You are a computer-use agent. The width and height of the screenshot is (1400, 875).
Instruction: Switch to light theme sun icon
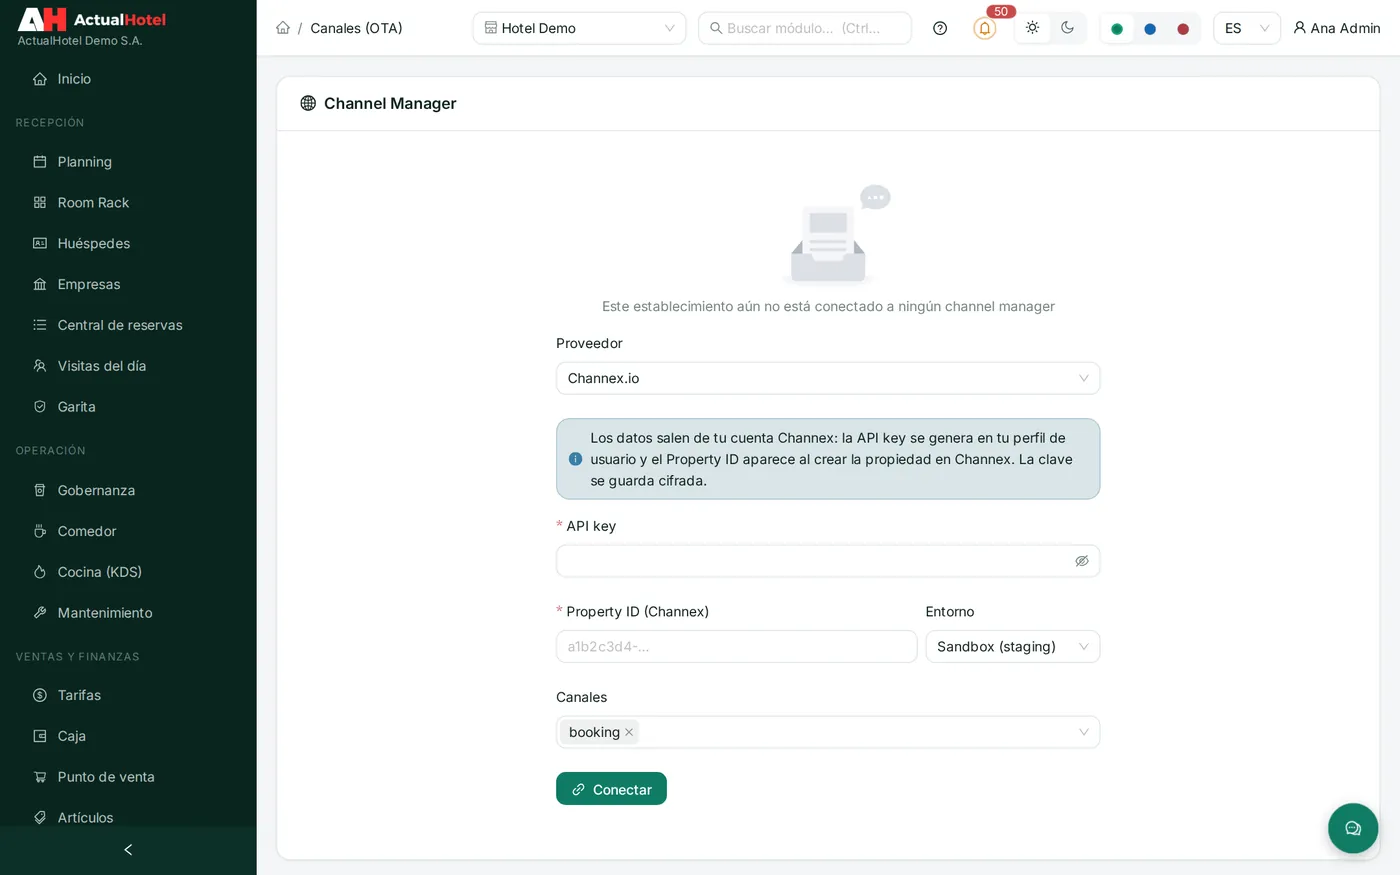pos(1033,28)
